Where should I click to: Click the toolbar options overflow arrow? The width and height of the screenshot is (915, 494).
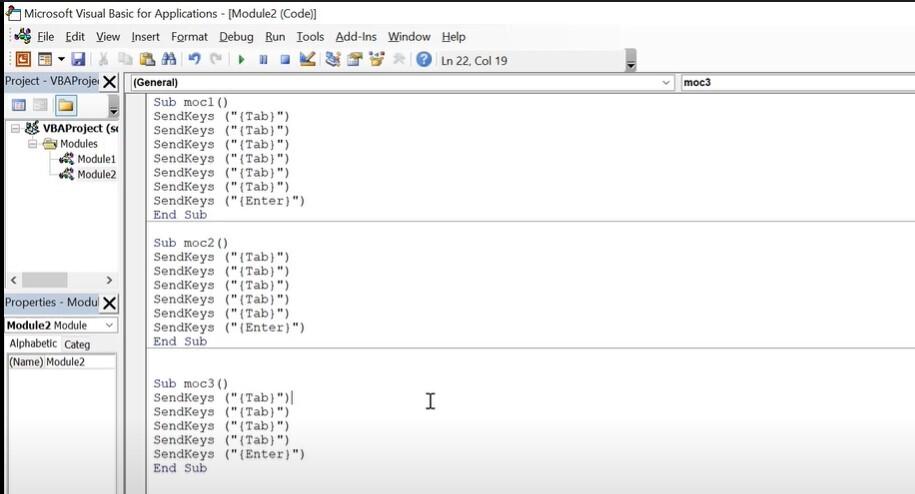tap(631, 60)
